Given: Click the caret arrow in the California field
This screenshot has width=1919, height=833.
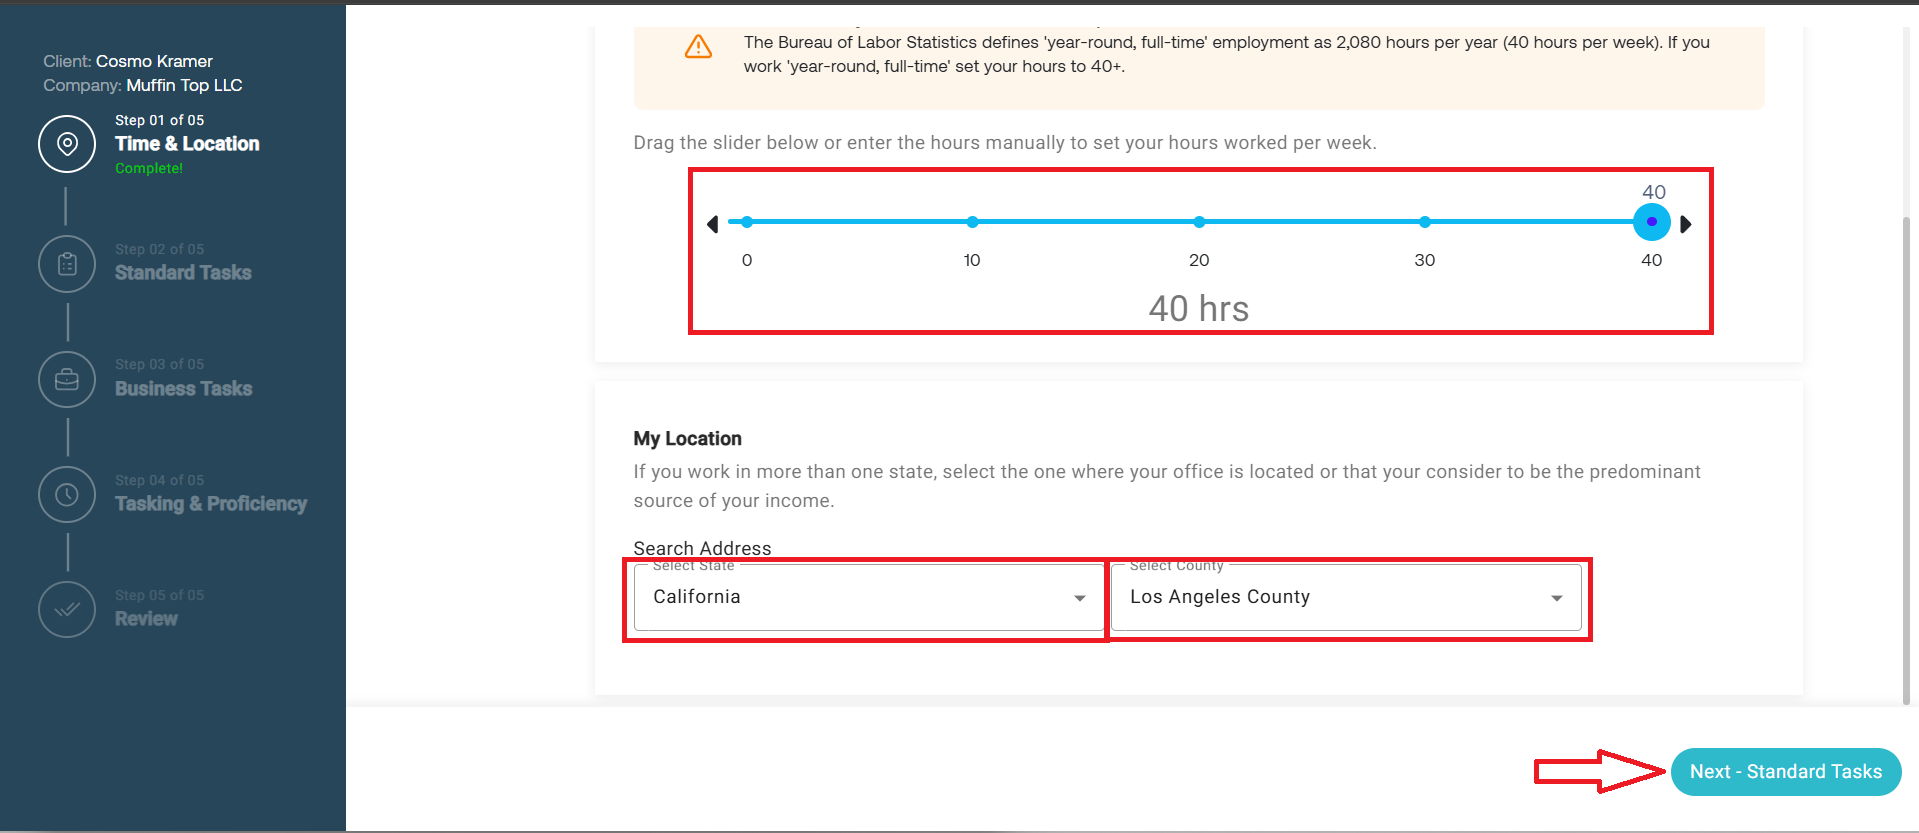Looking at the screenshot, I should [1080, 598].
